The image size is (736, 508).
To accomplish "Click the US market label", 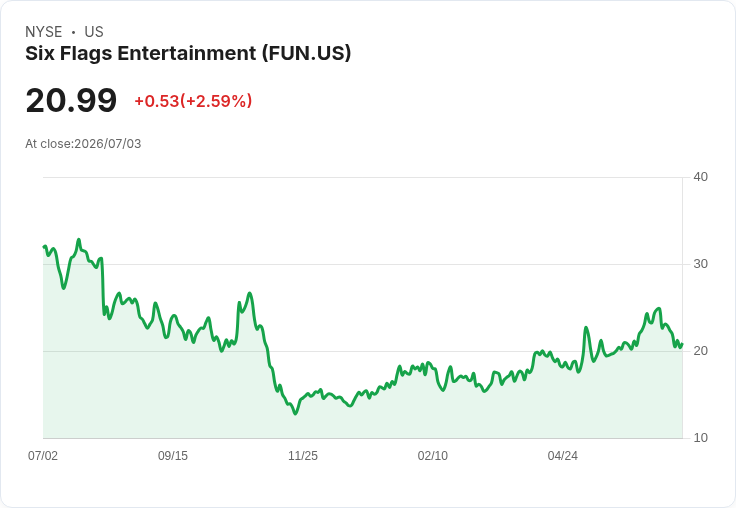I will [x=94, y=32].
